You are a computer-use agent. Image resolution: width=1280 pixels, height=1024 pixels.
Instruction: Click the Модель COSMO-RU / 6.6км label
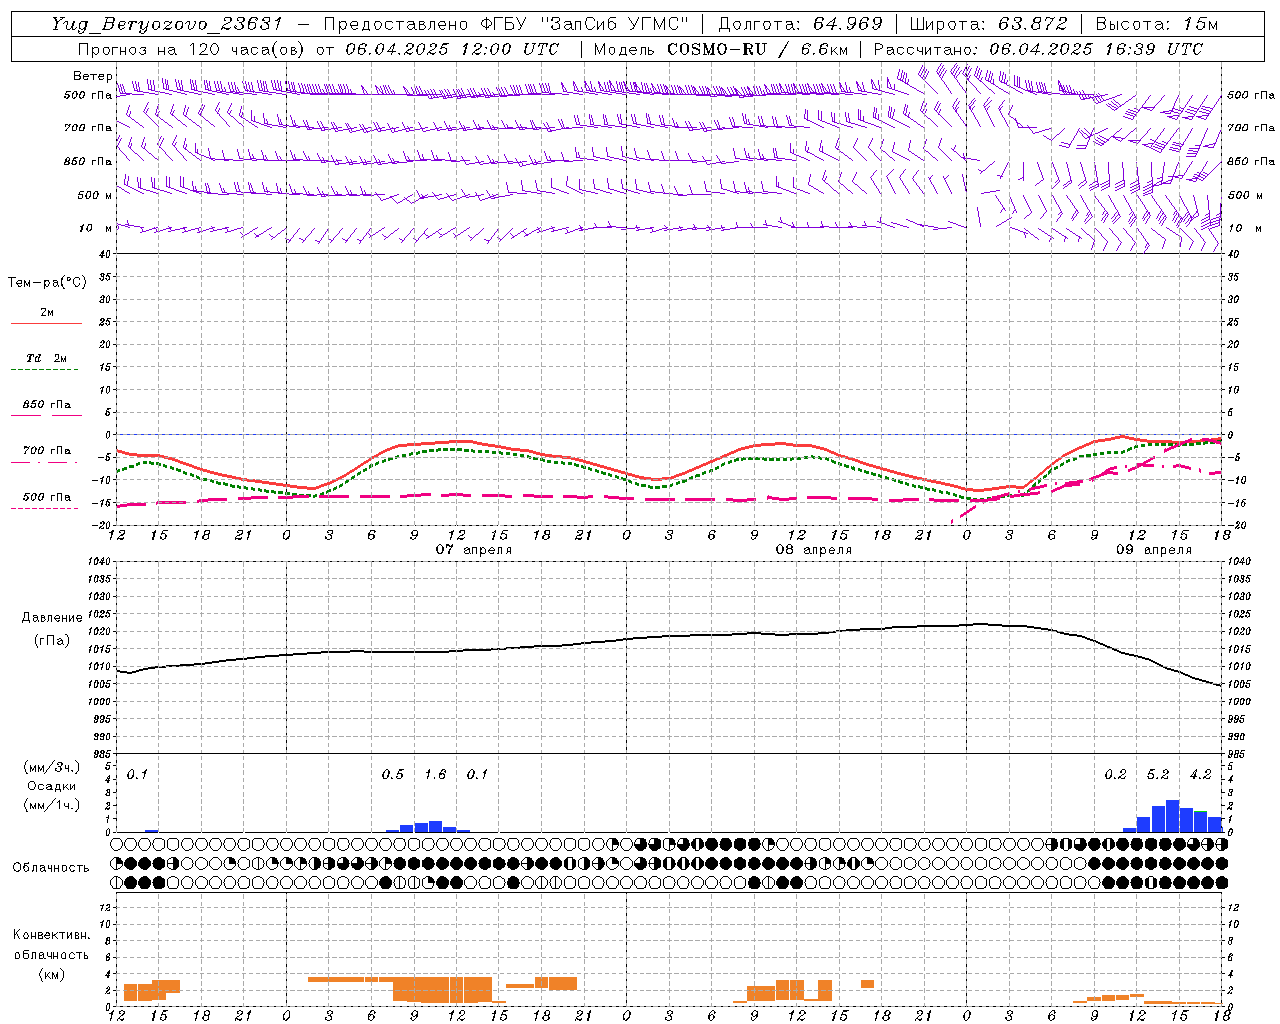click(x=720, y=49)
